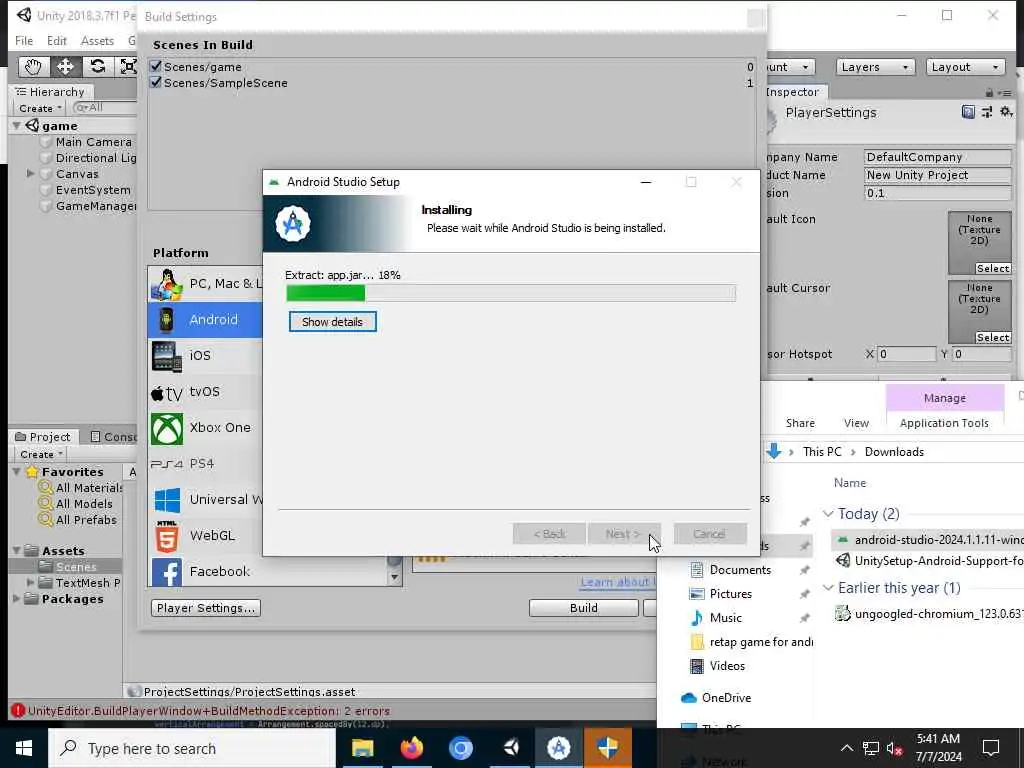The height and width of the screenshot is (768, 1024).
Task: Click the Learn about link
Action: (618, 582)
